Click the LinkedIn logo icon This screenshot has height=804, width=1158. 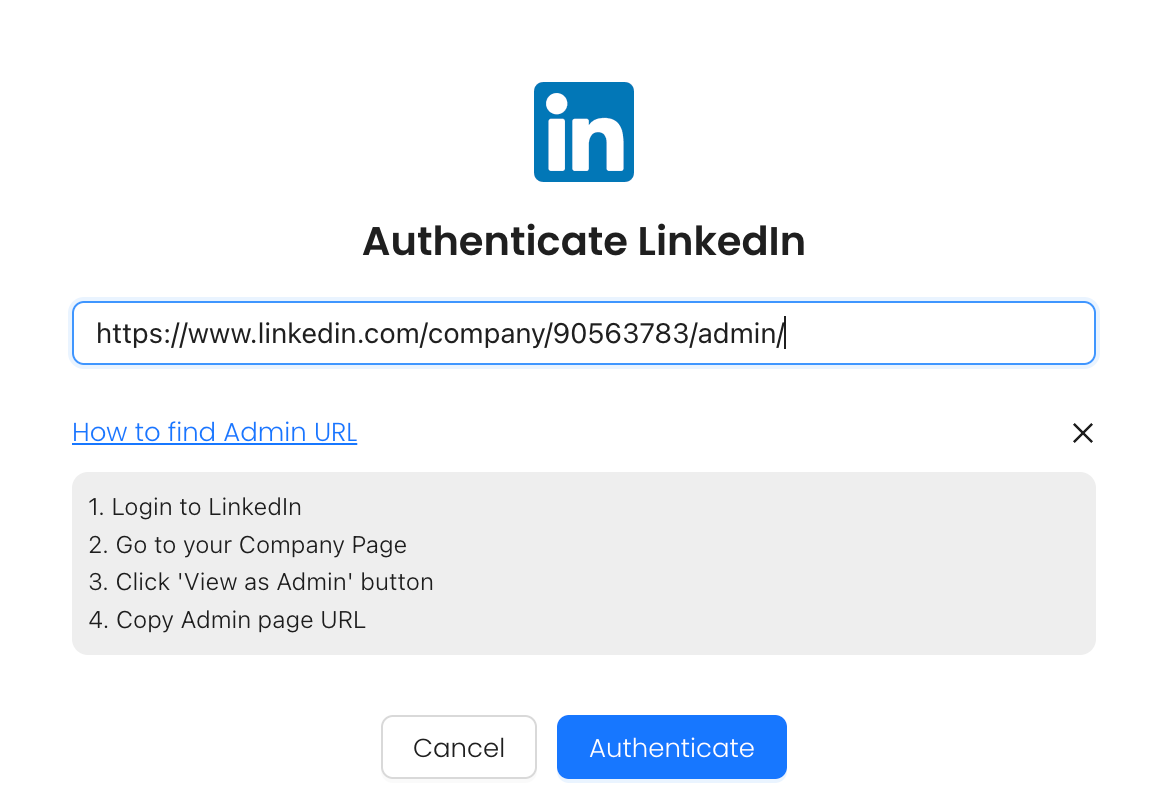583,132
